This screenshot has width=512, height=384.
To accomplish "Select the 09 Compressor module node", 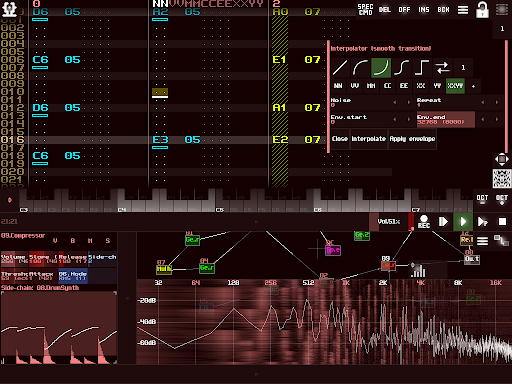I will (x=388, y=265).
